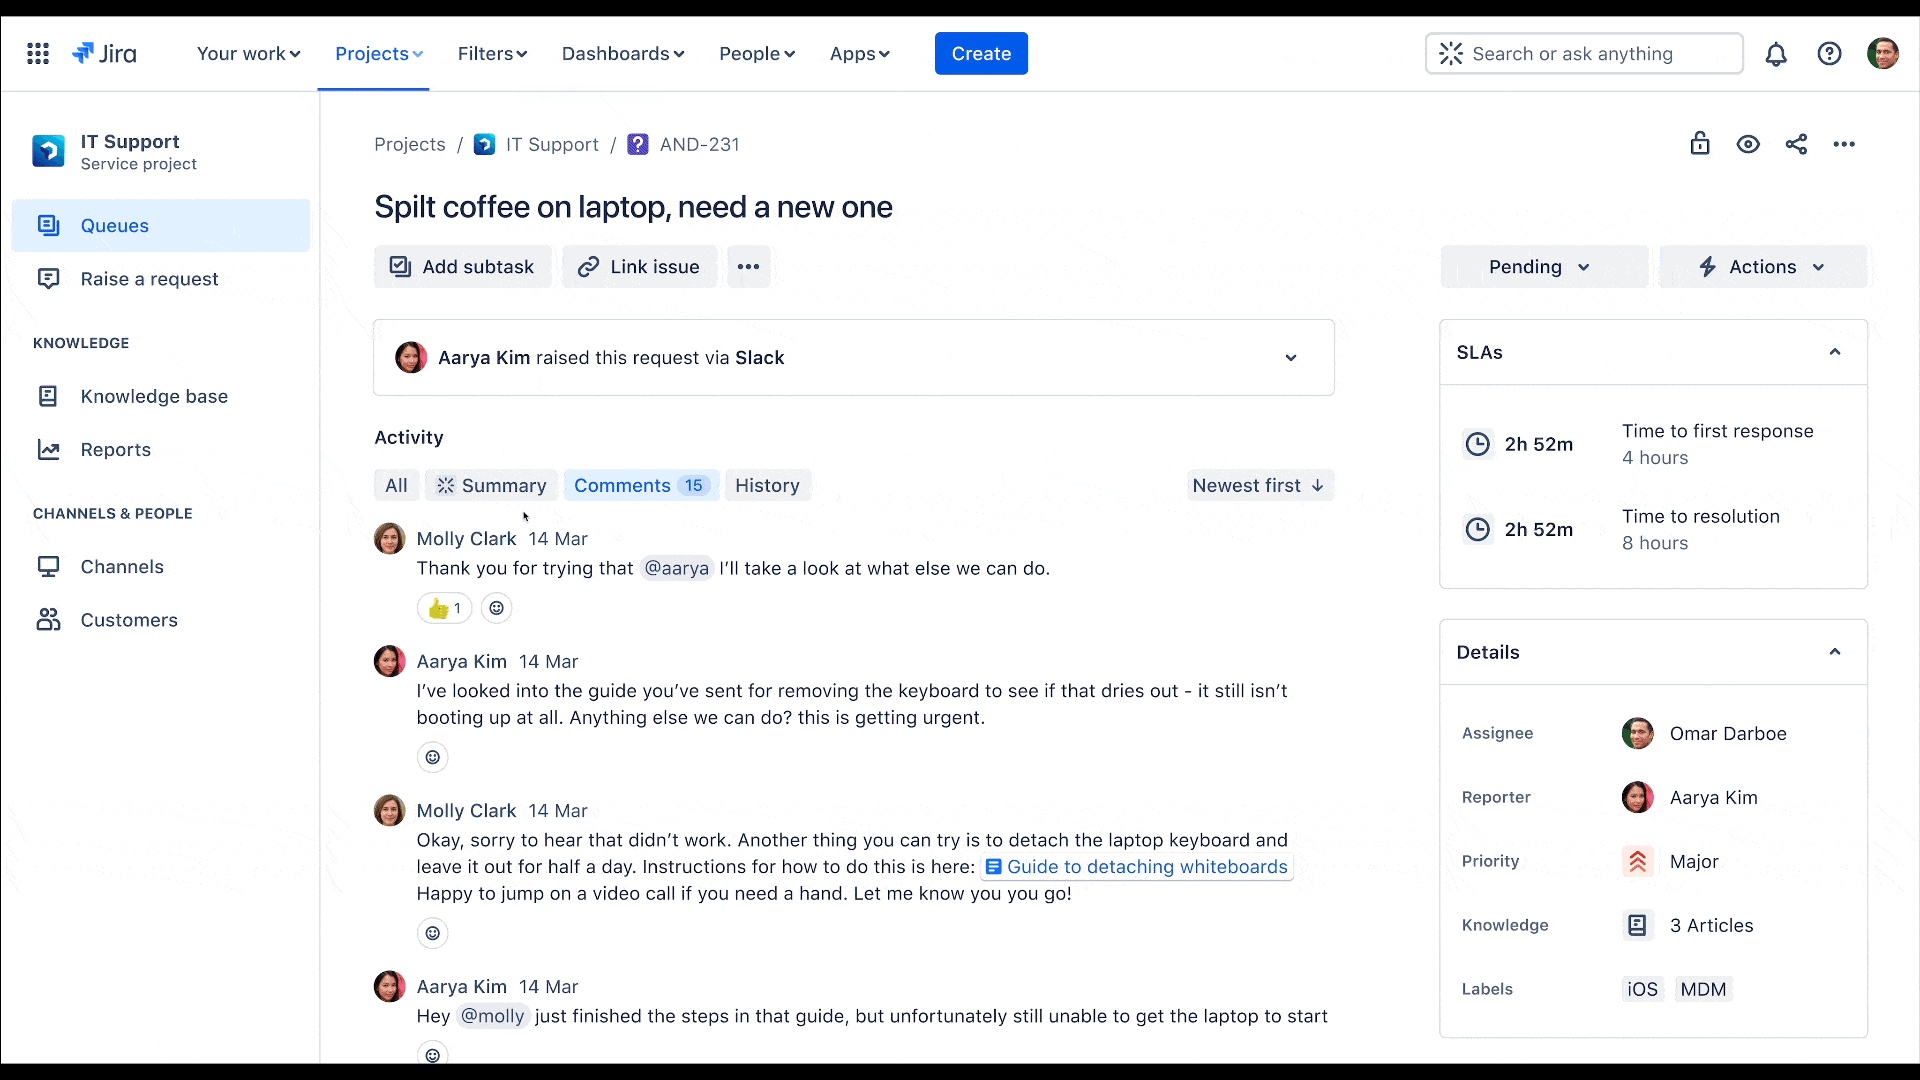Click the issue restrictions lock icon

point(1700,144)
